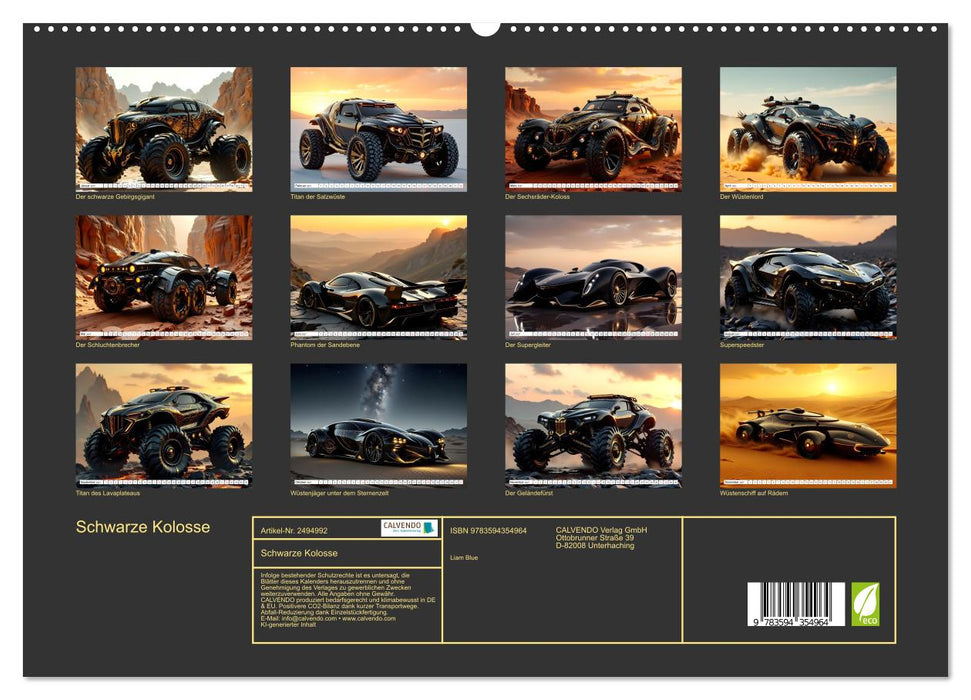Open the 'Der Schluchtenbrecher' thumbnail
Viewport: 971px width, 700px height.
click(x=163, y=277)
